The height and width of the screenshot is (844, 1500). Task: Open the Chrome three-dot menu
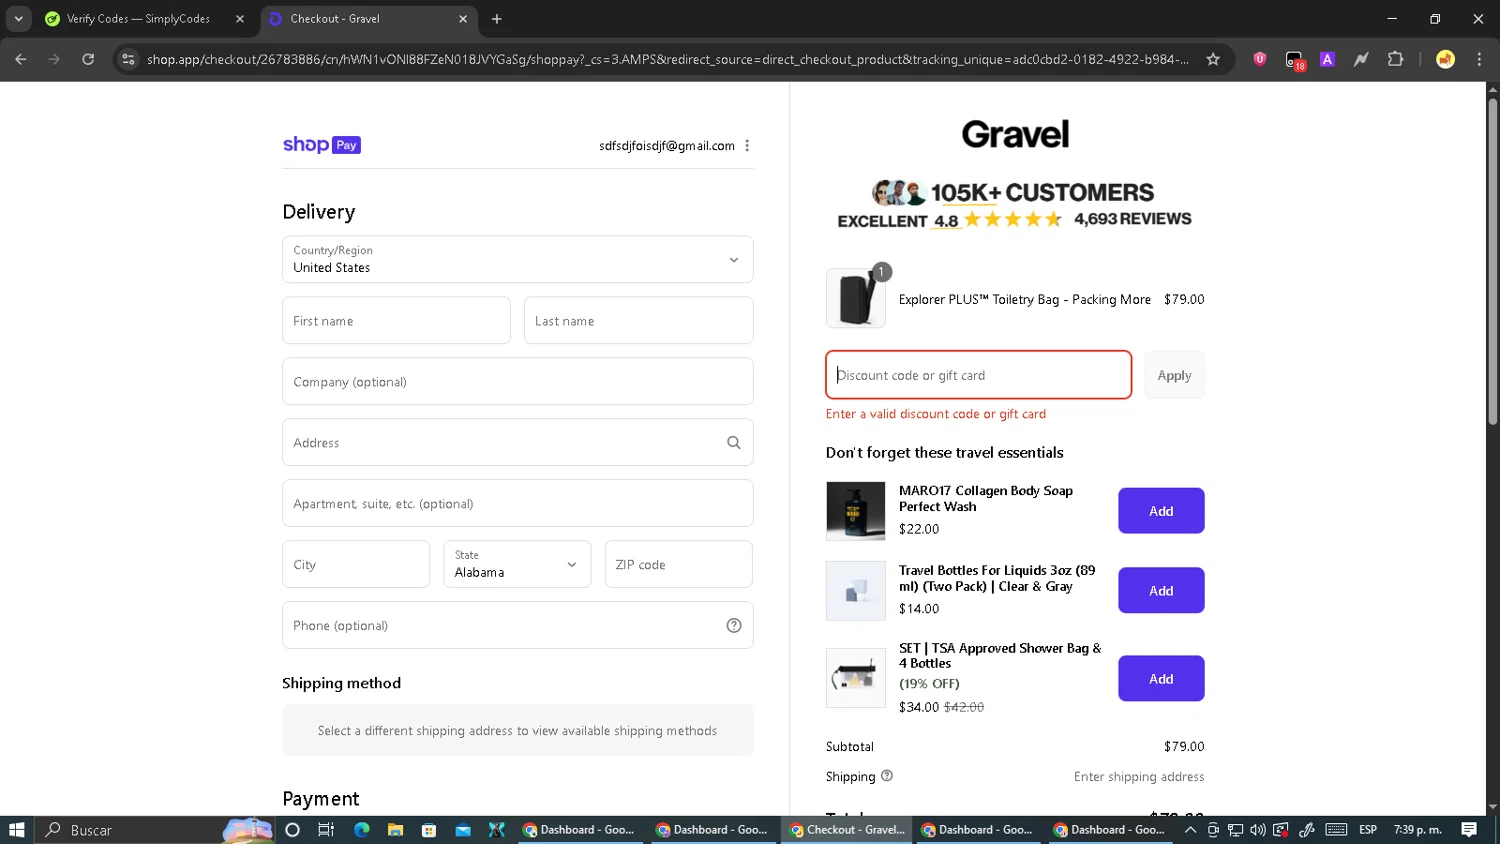[1479, 59]
